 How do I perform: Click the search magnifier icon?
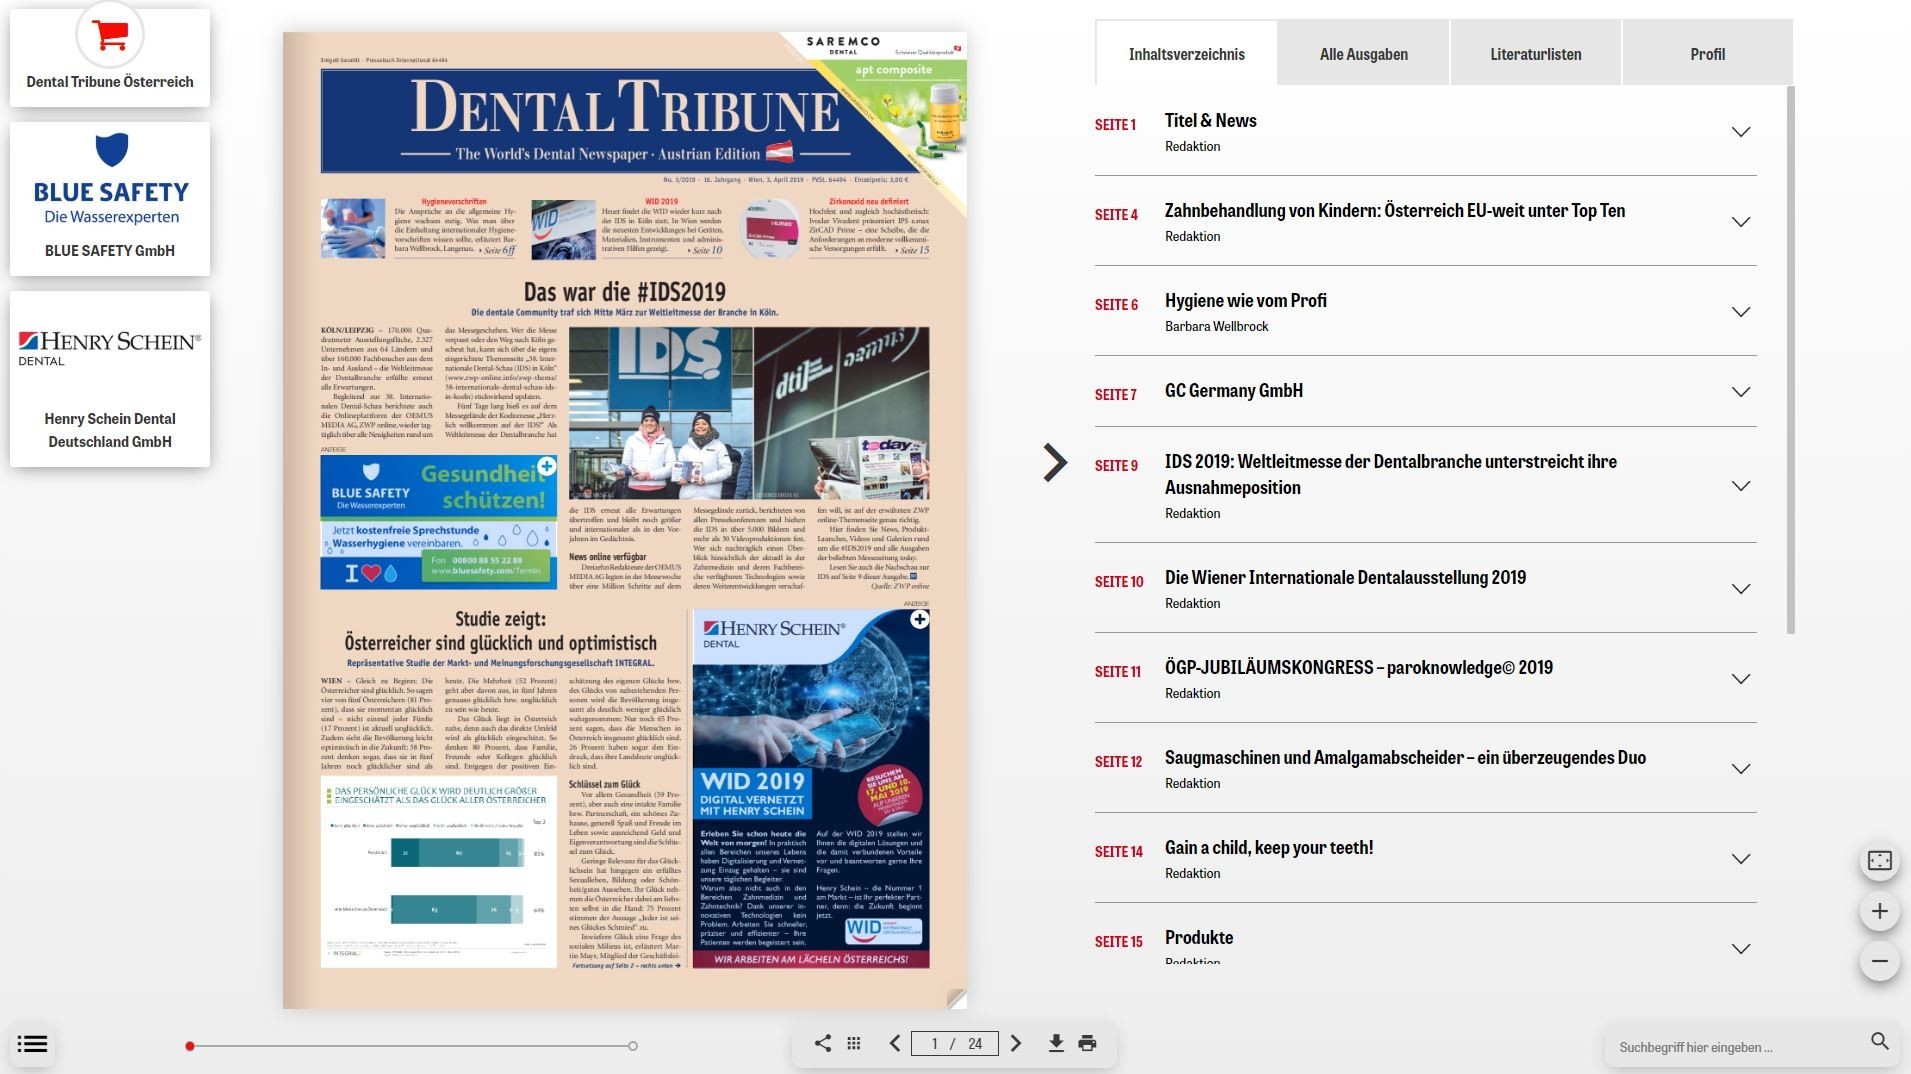[1880, 1042]
